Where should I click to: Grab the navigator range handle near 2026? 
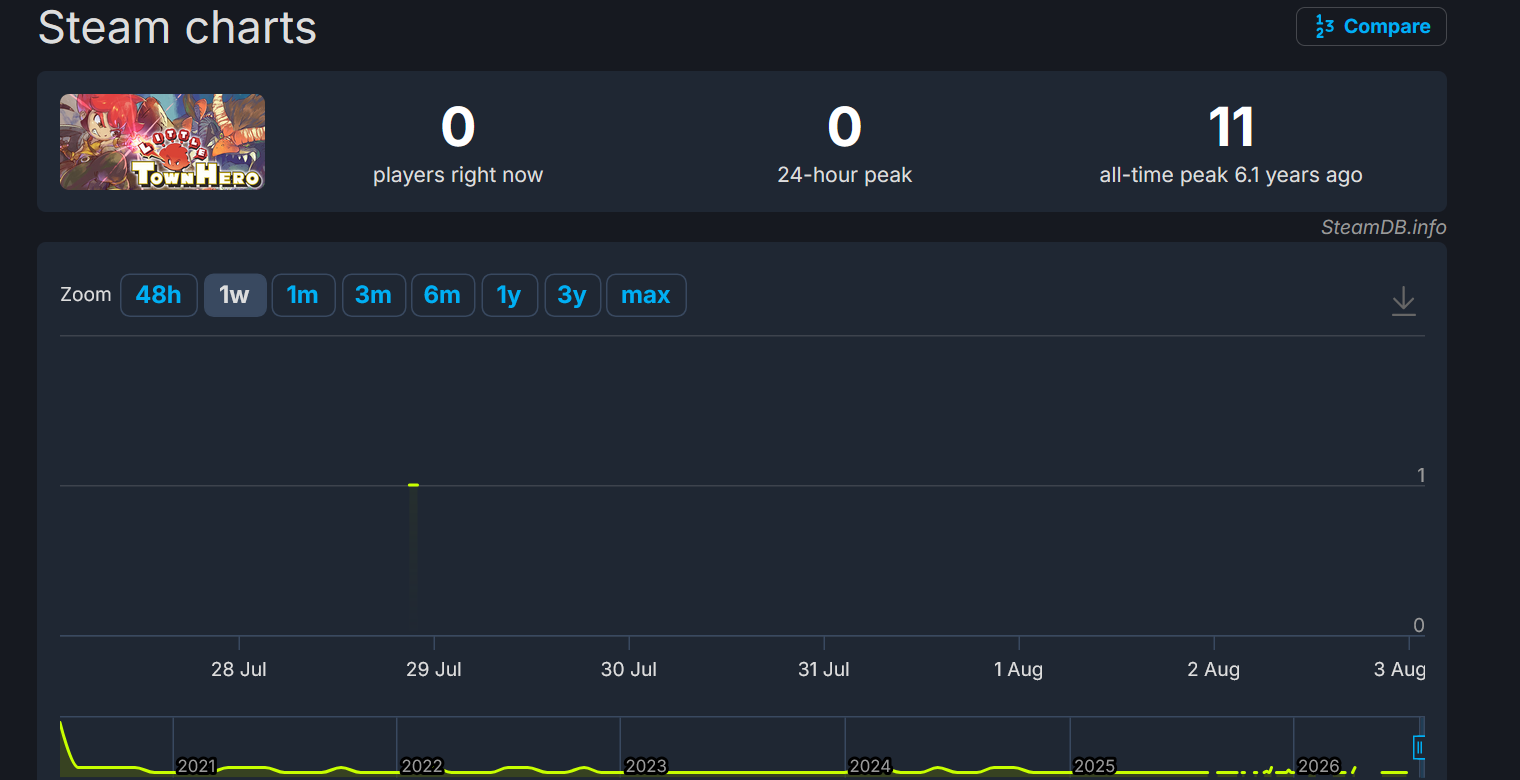click(1418, 746)
